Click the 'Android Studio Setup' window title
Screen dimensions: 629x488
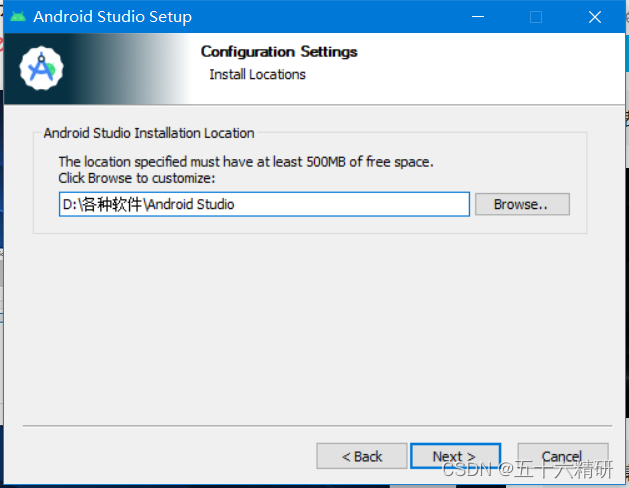tap(112, 17)
